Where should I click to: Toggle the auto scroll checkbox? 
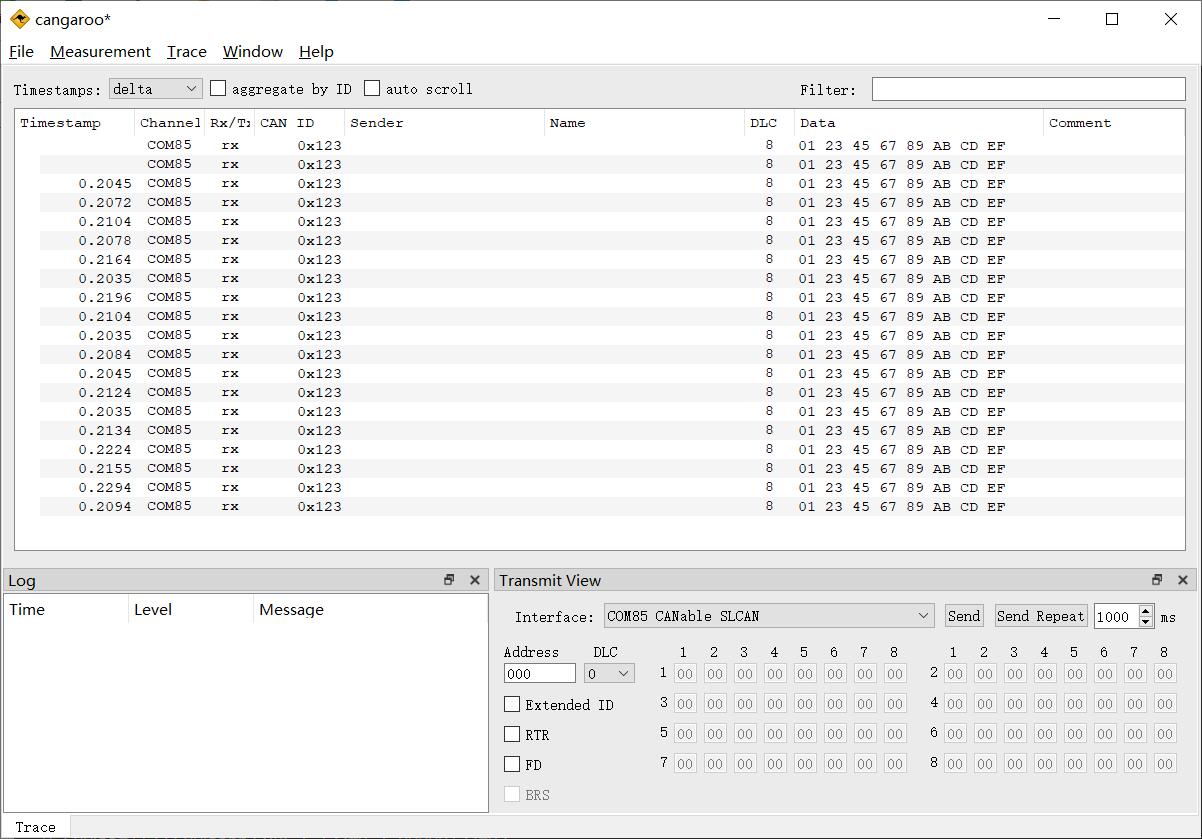point(372,89)
